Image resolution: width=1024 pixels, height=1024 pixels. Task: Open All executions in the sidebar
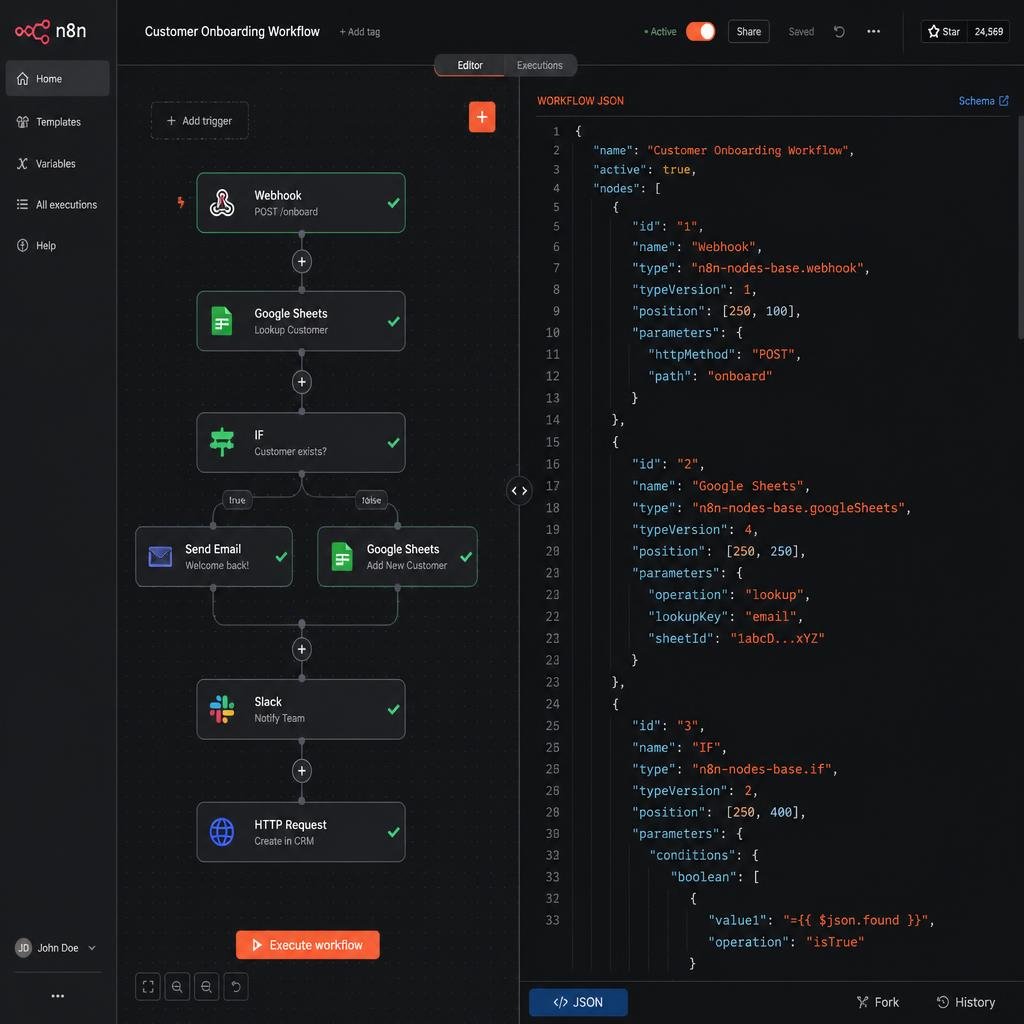pyautogui.click(x=57, y=204)
